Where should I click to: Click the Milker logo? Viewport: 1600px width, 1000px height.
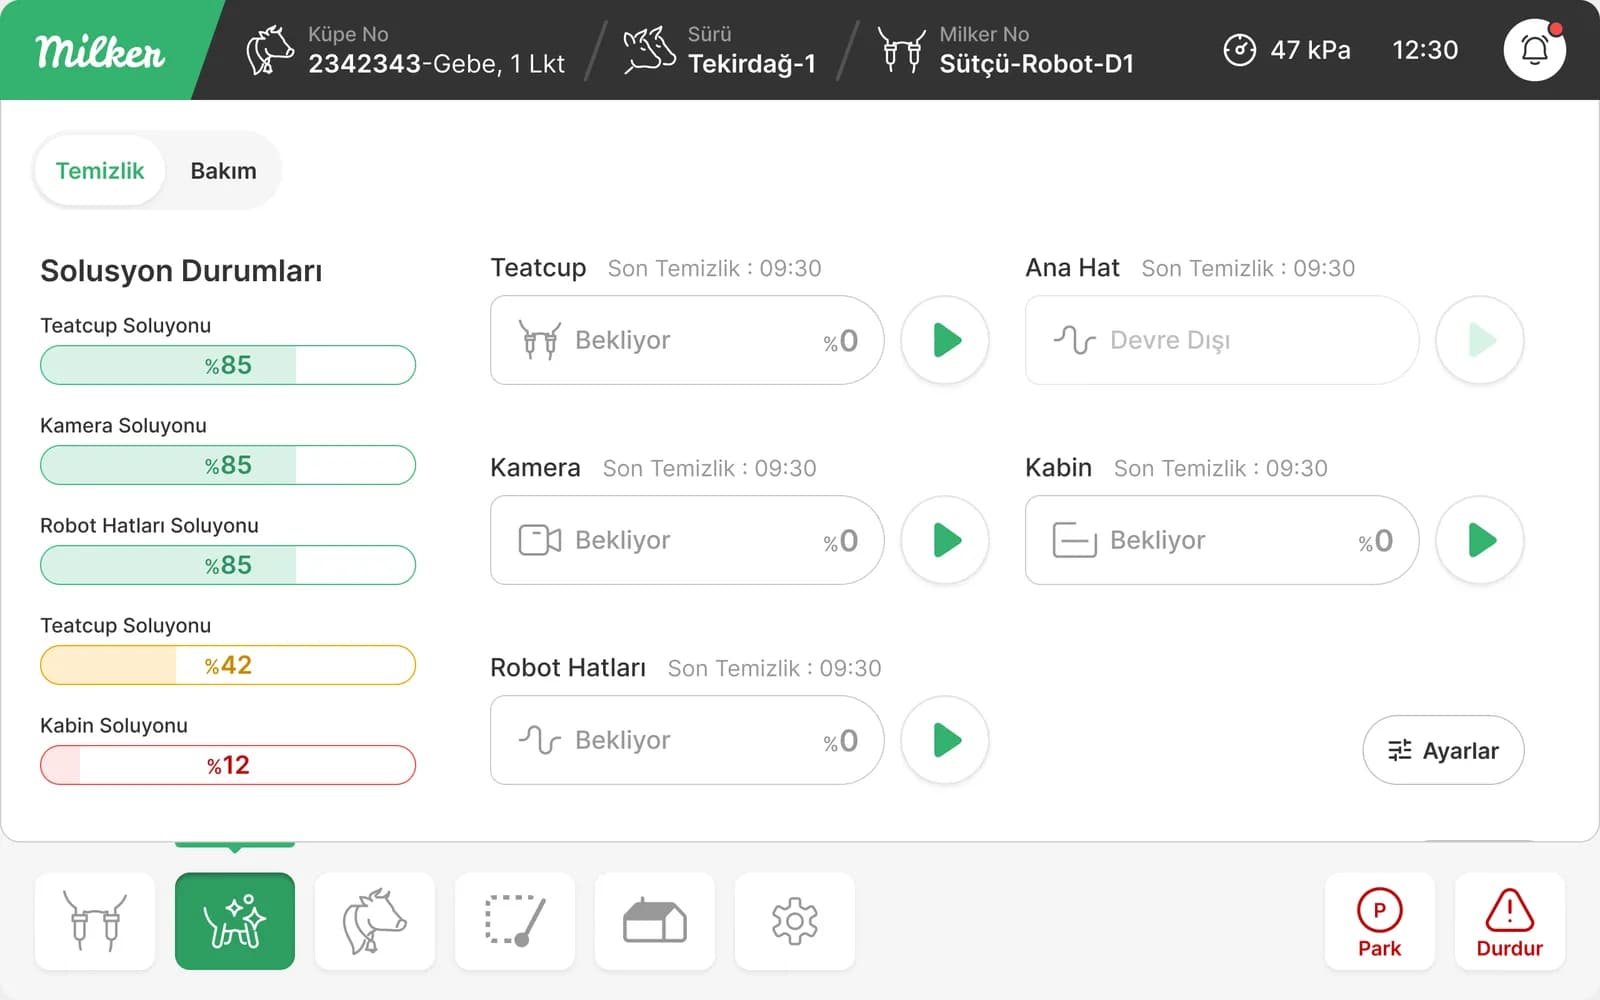100,50
